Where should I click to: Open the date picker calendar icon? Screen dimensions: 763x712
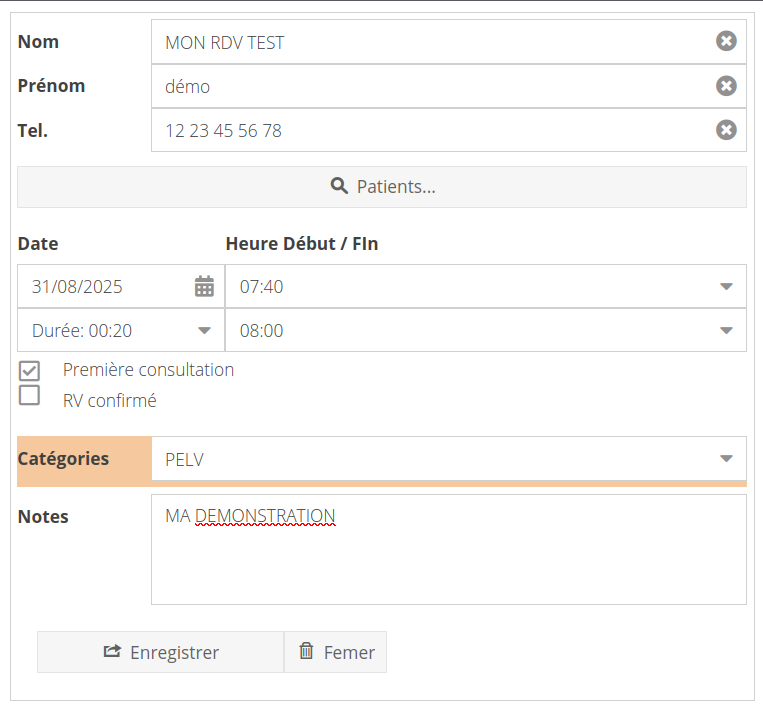click(204, 287)
